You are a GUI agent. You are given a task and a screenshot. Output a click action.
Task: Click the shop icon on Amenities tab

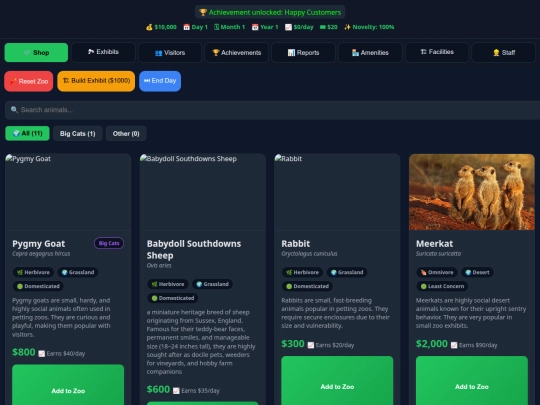tap(355, 52)
